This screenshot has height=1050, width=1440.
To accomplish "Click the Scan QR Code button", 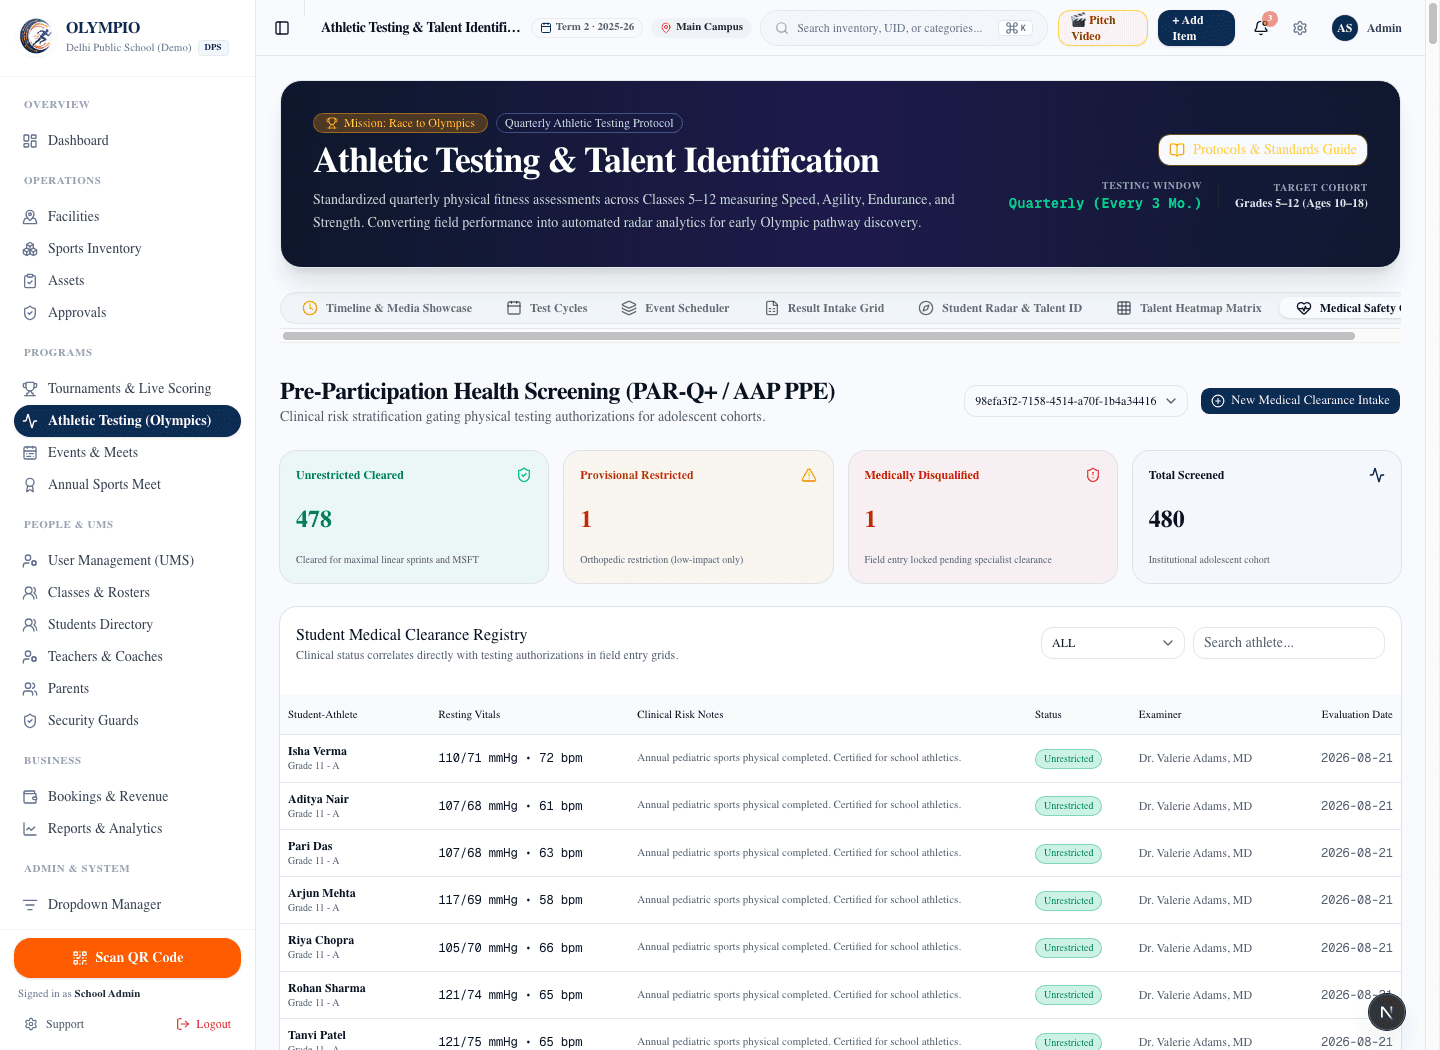I will tap(127, 958).
